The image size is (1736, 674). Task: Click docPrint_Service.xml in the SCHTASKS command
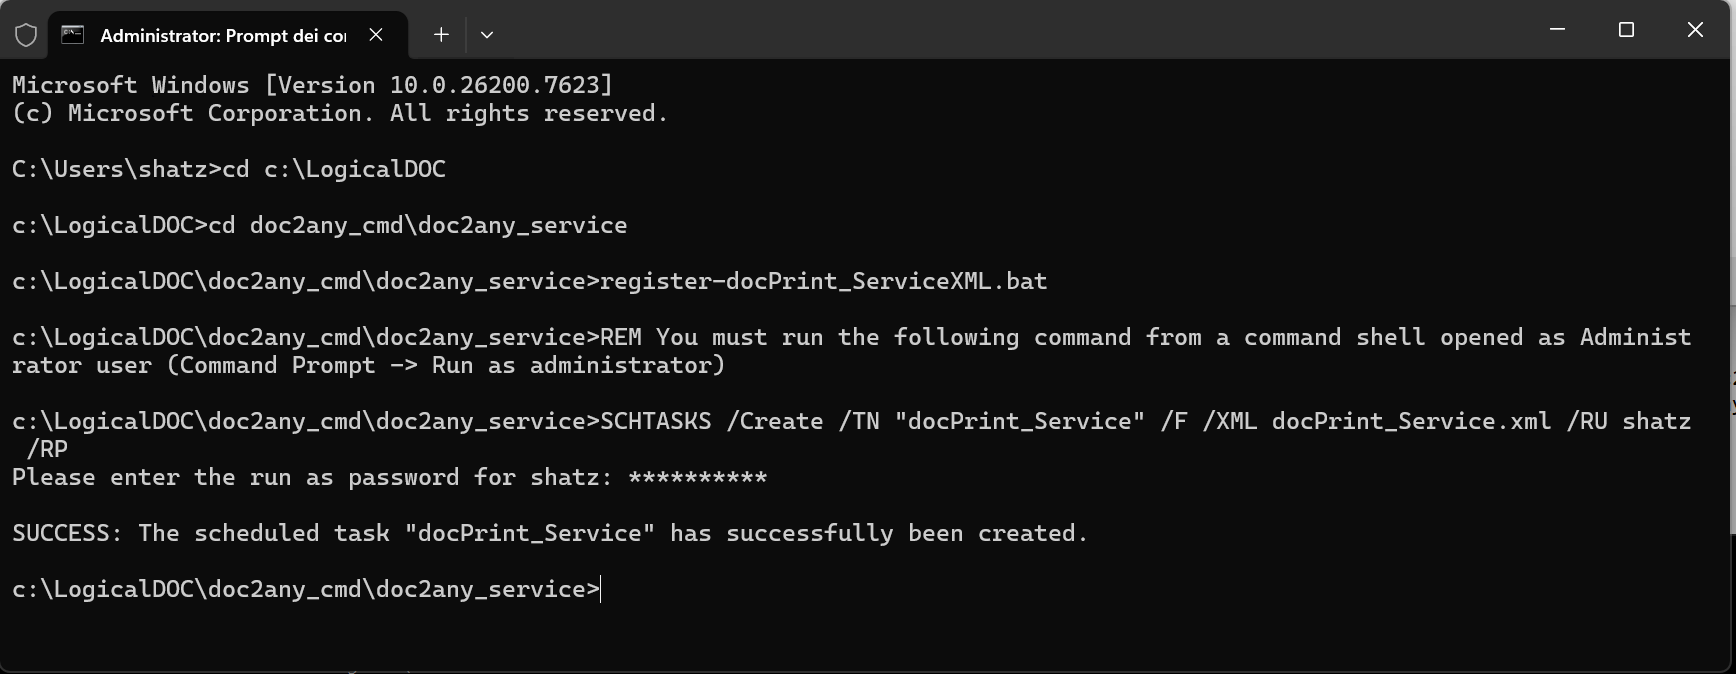click(1411, 421)
